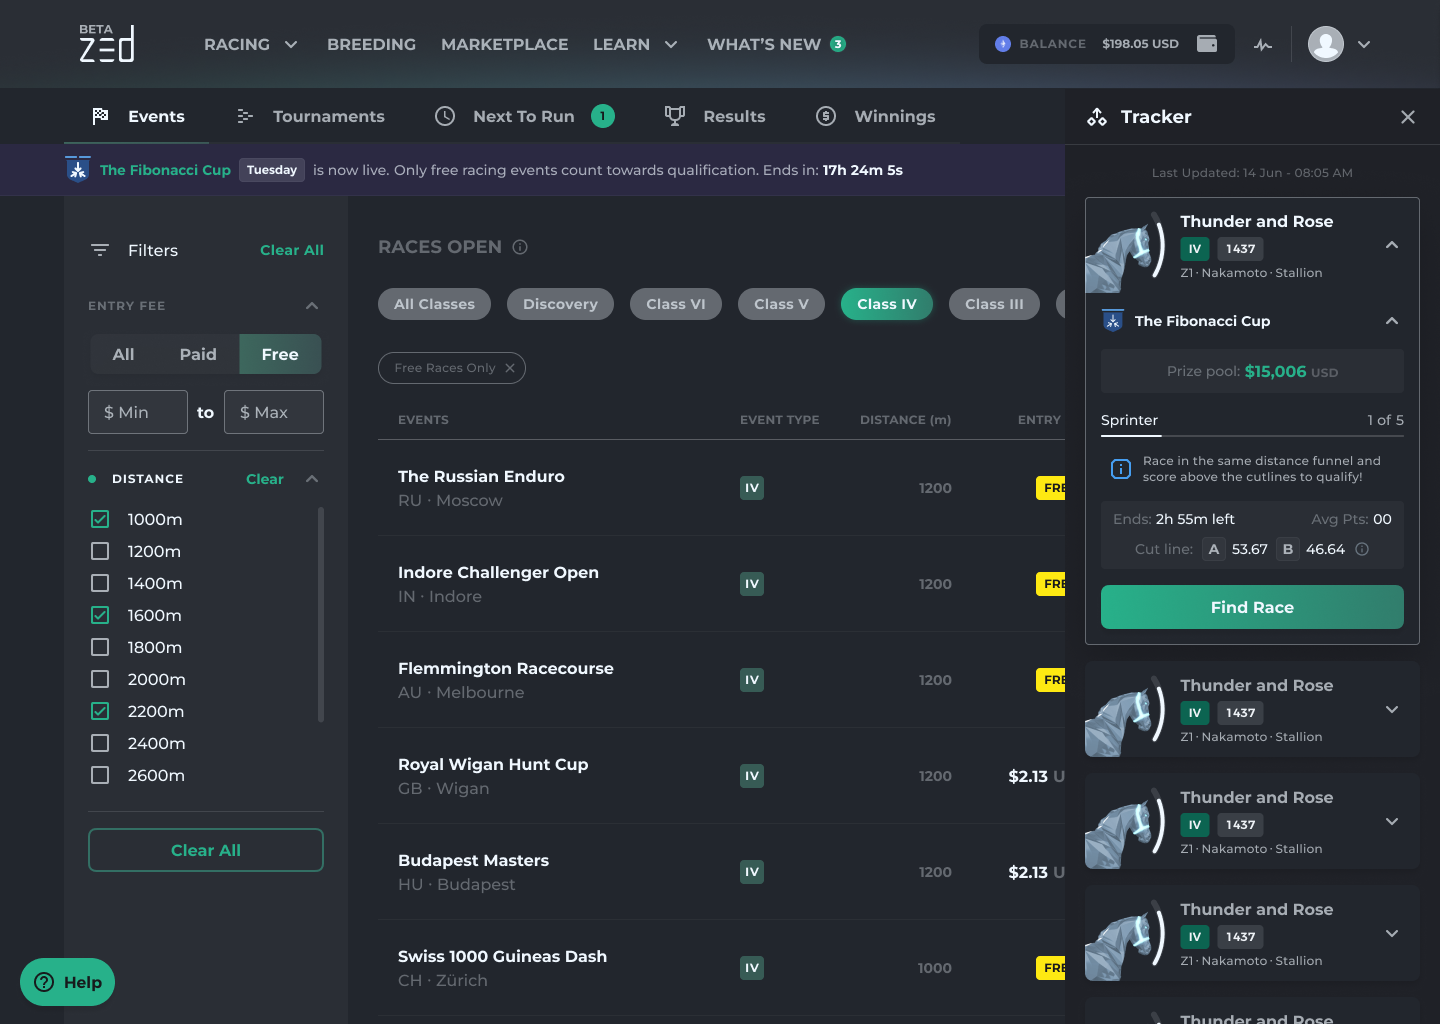The image size is (1440, 1024).
Task: Click class IV badge on Russian Enduro row
Action: pyautogui.click(x=752, y=488)
